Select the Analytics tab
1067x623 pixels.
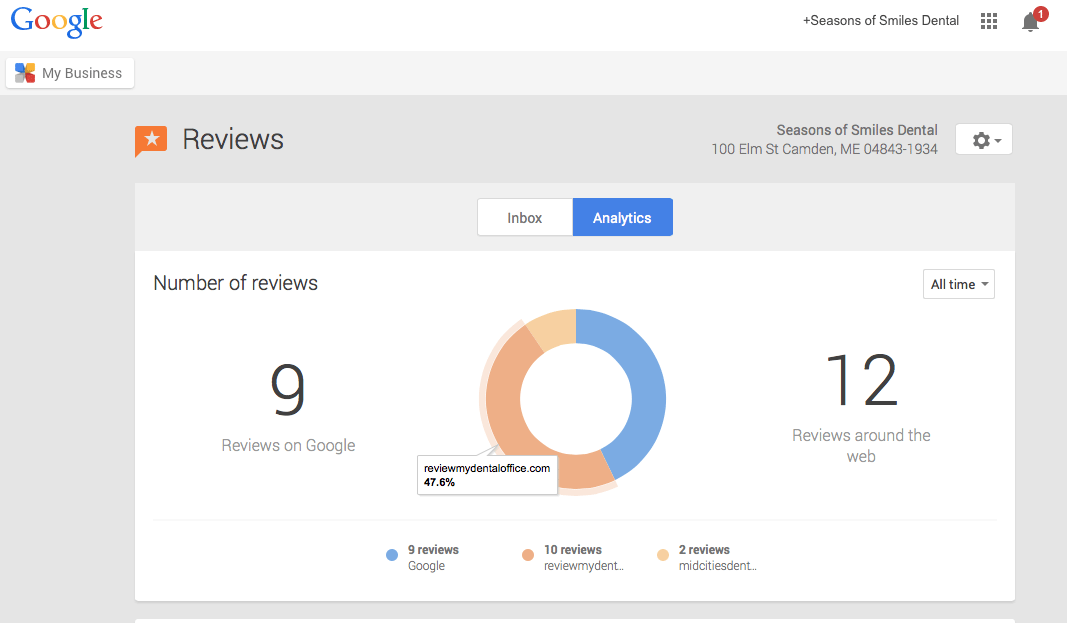click(x=622, y=217)
